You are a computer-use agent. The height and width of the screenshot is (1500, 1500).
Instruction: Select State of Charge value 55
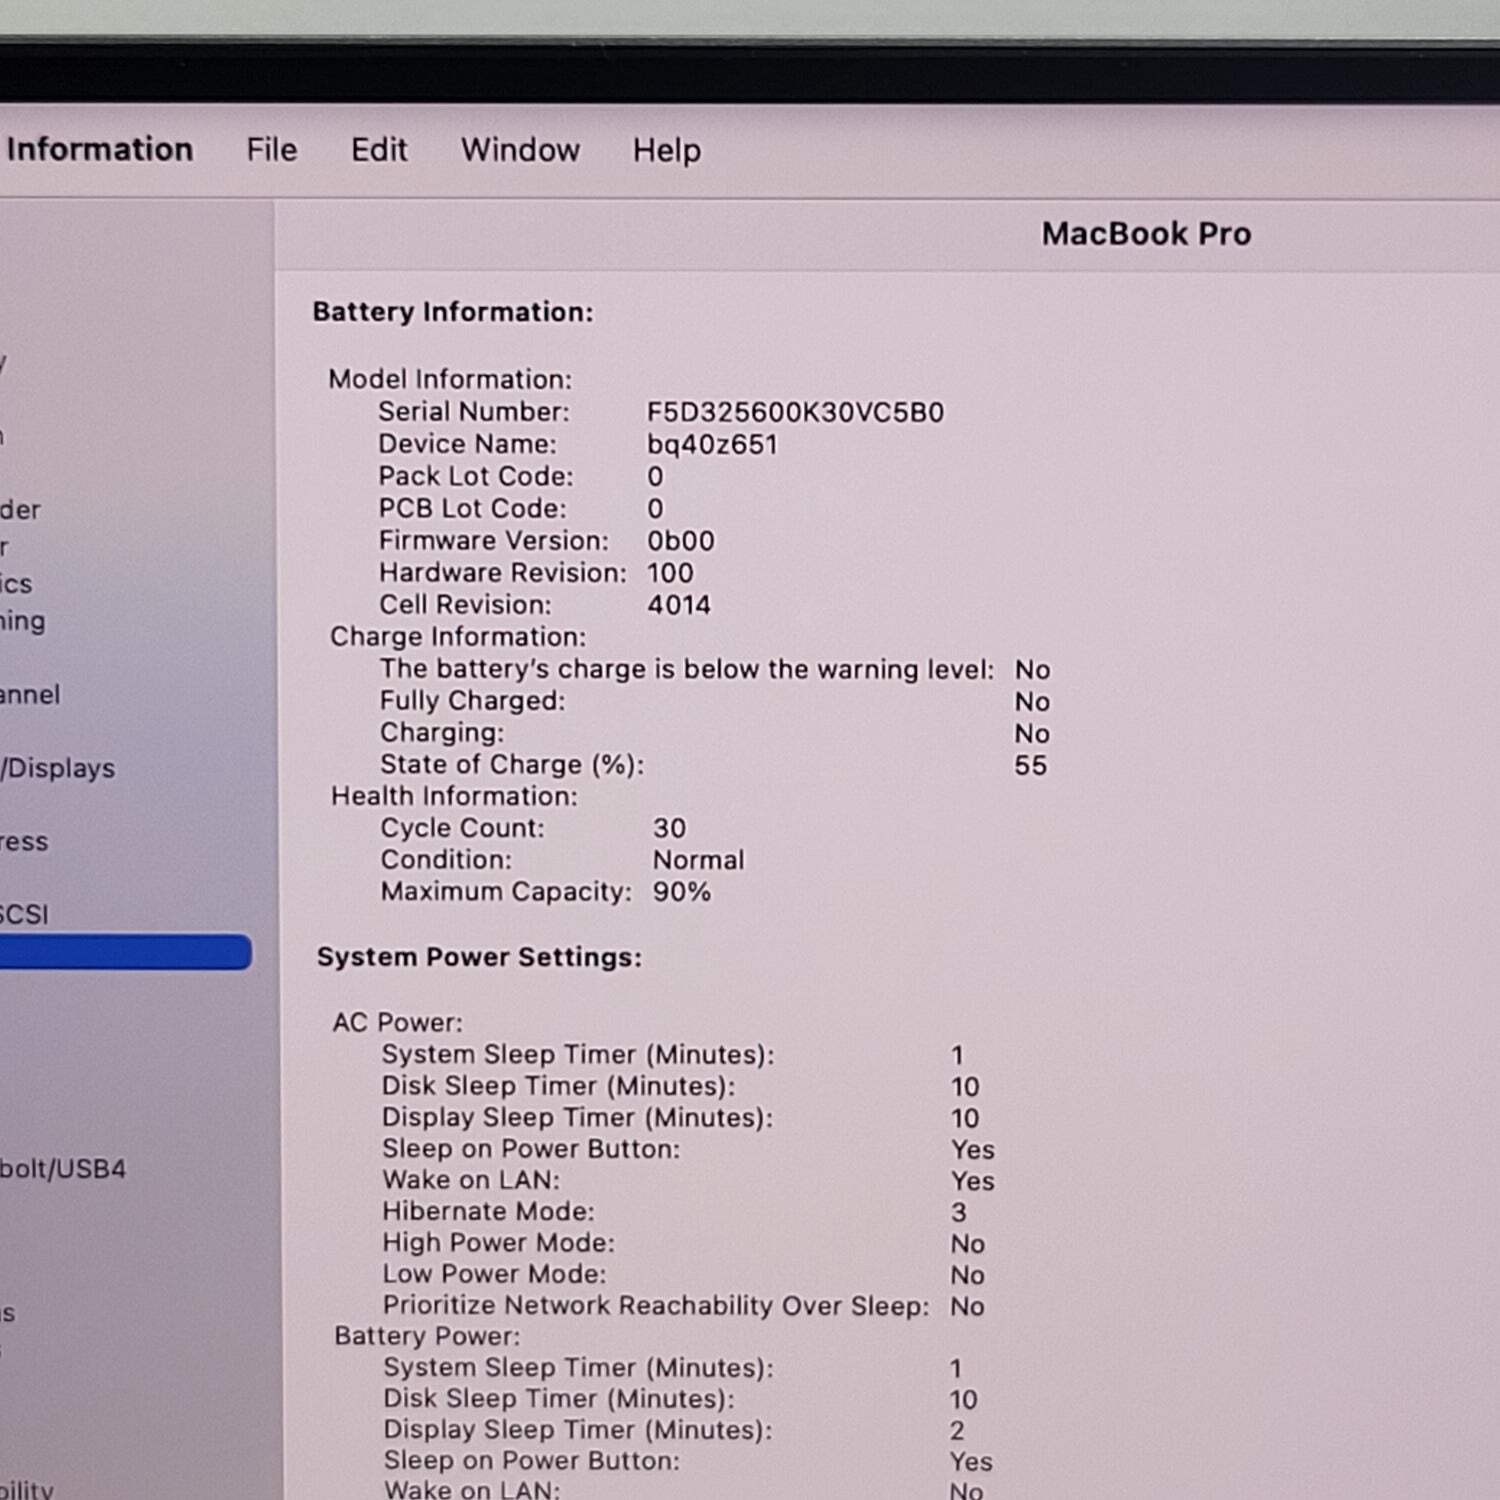pyautogui.click(x=1031, y=765)
